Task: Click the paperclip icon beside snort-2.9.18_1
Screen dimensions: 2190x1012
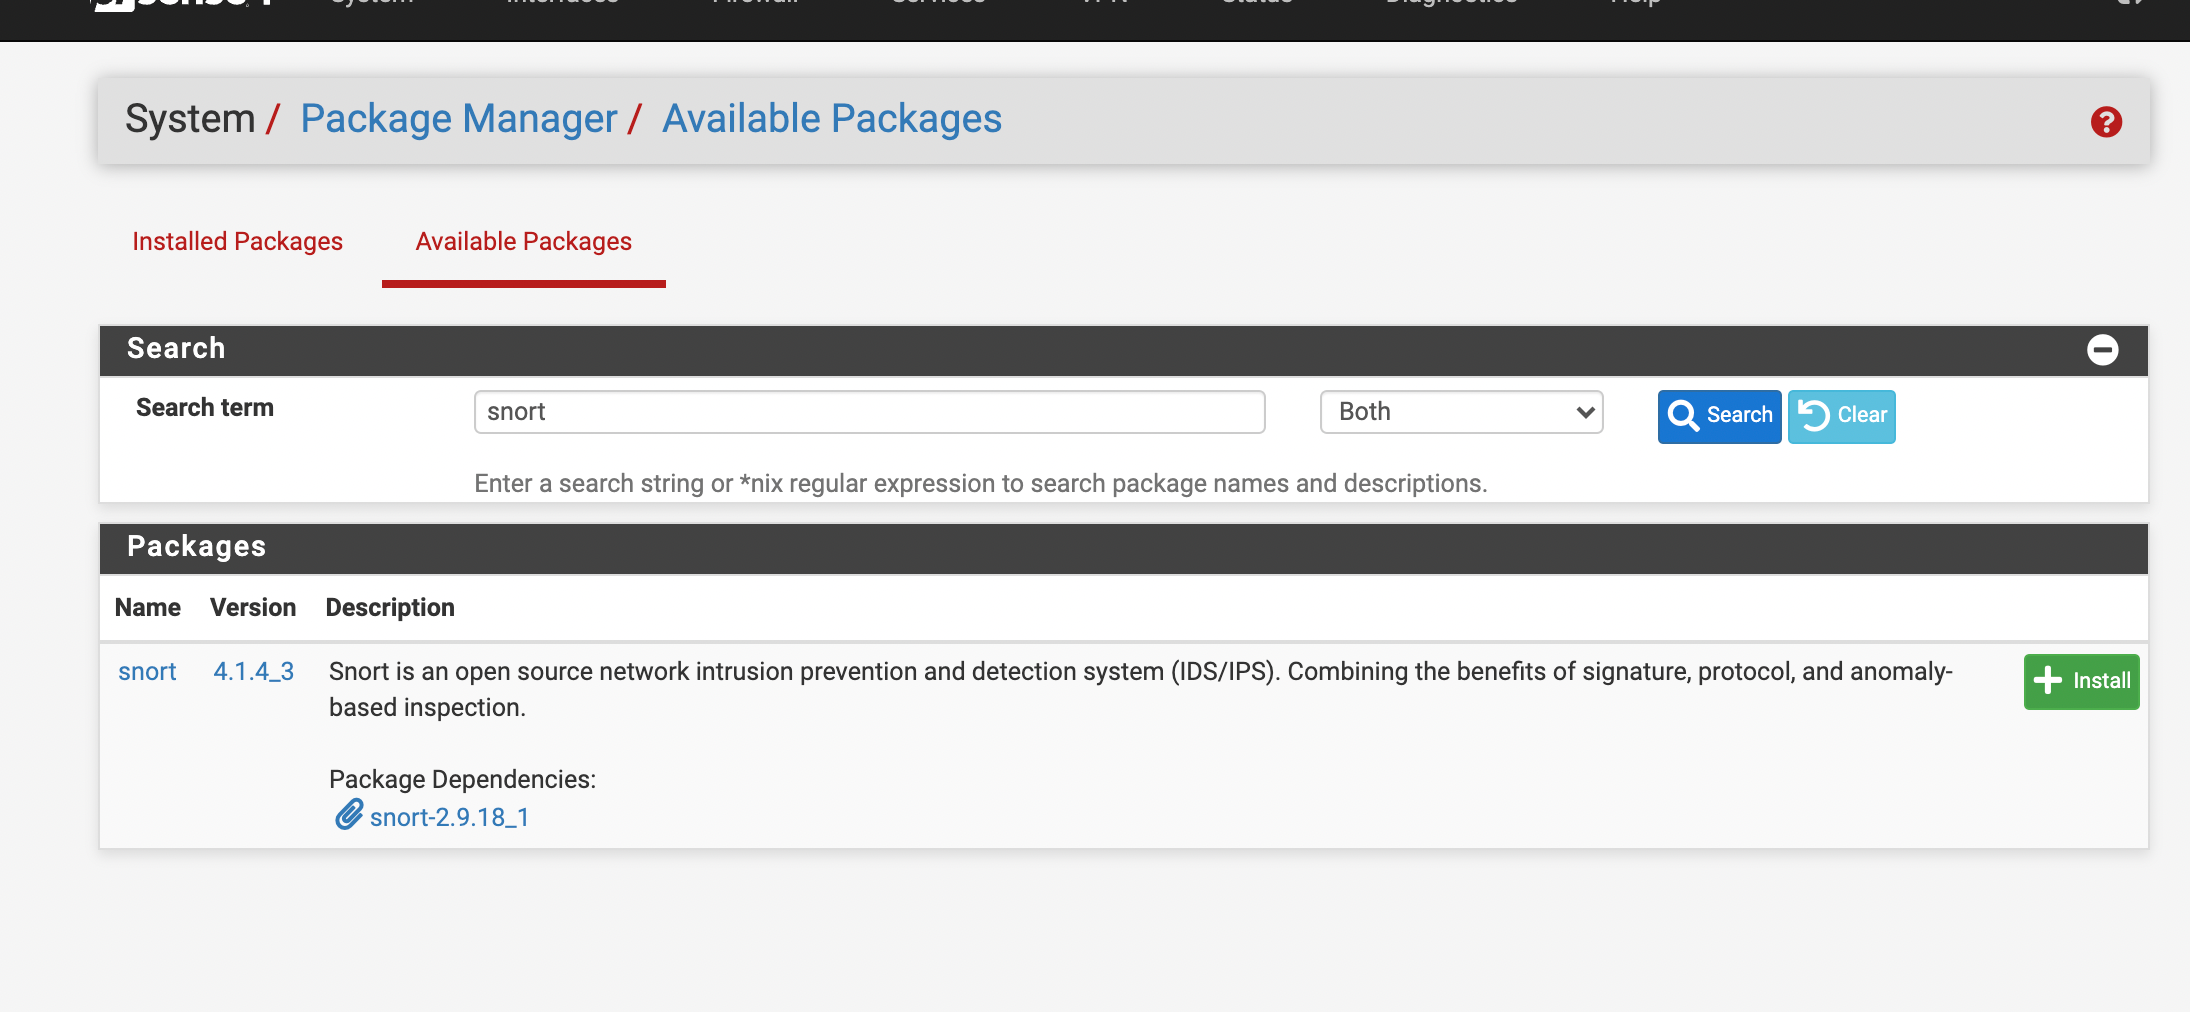Action: (x=348, y=815)
